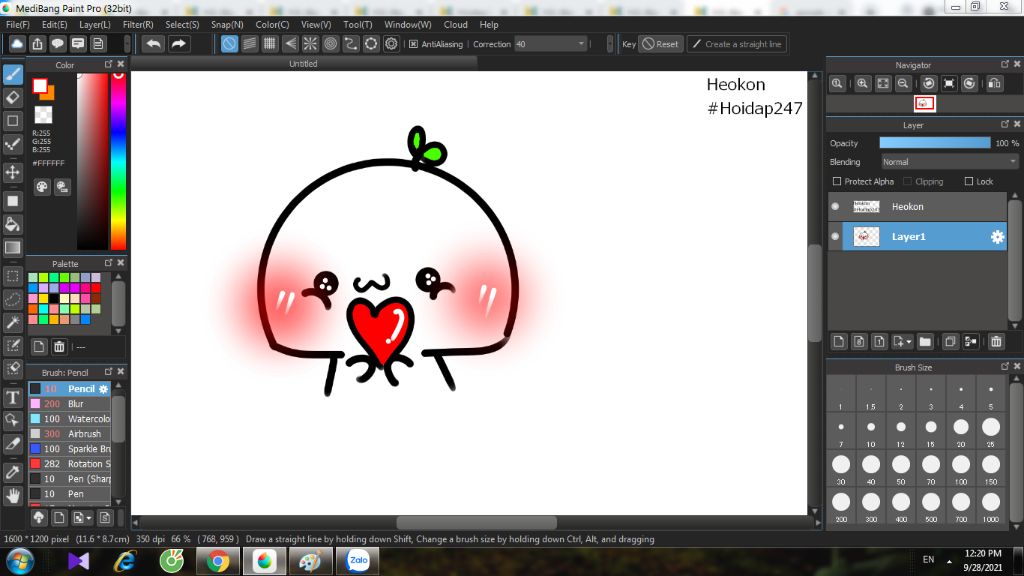The image size is (1024, 576).
Task: Open the File menu
Action: tap(18, 24)
